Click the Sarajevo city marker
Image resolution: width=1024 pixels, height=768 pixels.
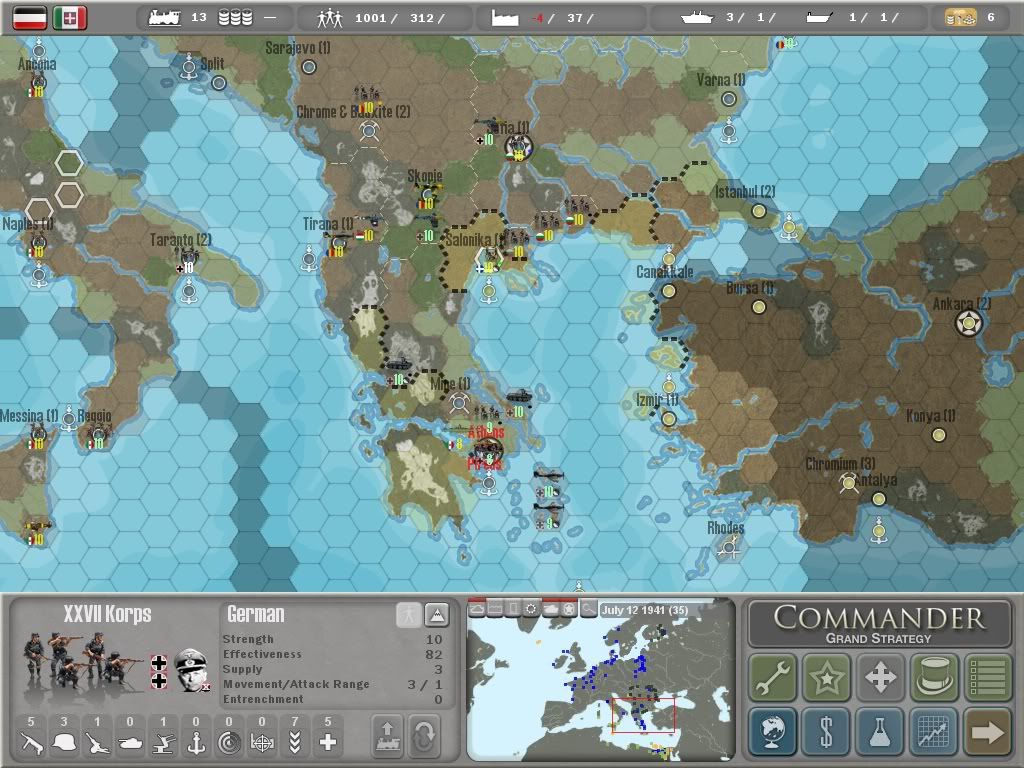pos(310,67)
